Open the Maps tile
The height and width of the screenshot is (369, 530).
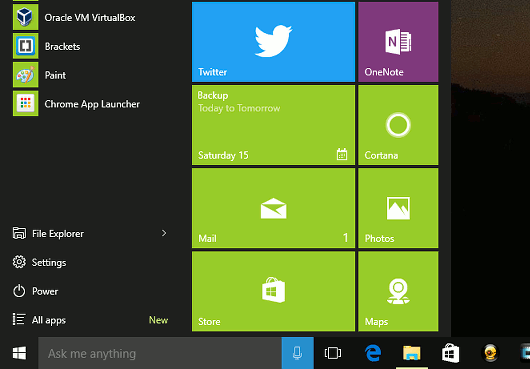[398, 291]
